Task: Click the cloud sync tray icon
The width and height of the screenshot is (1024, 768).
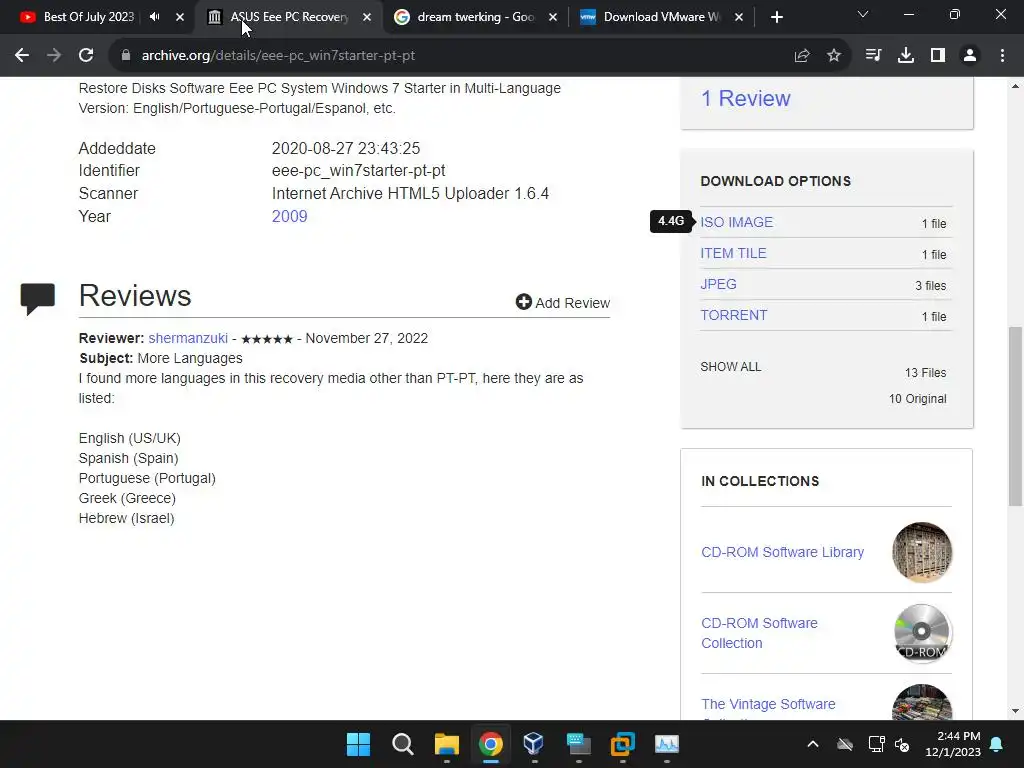Action: coord(845,744)
